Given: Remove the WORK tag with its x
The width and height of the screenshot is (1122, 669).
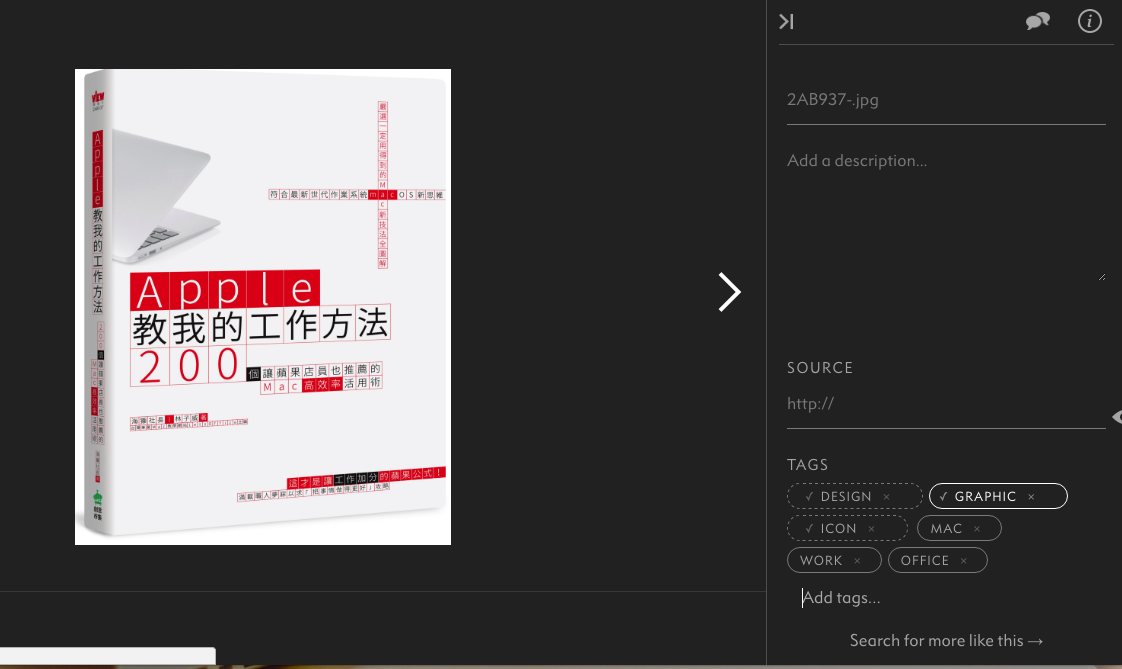Looking at the screenshot, I should pyautogui.click(x=857, y=562).
